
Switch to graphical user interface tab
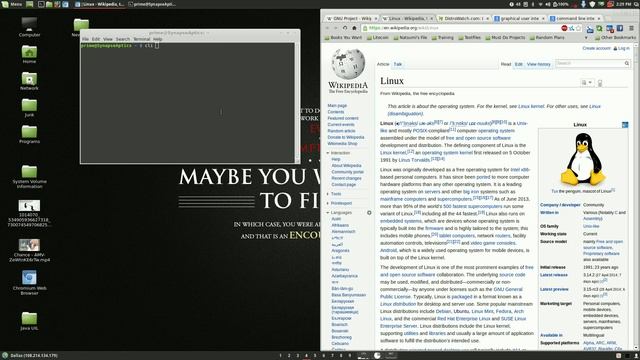519,18
